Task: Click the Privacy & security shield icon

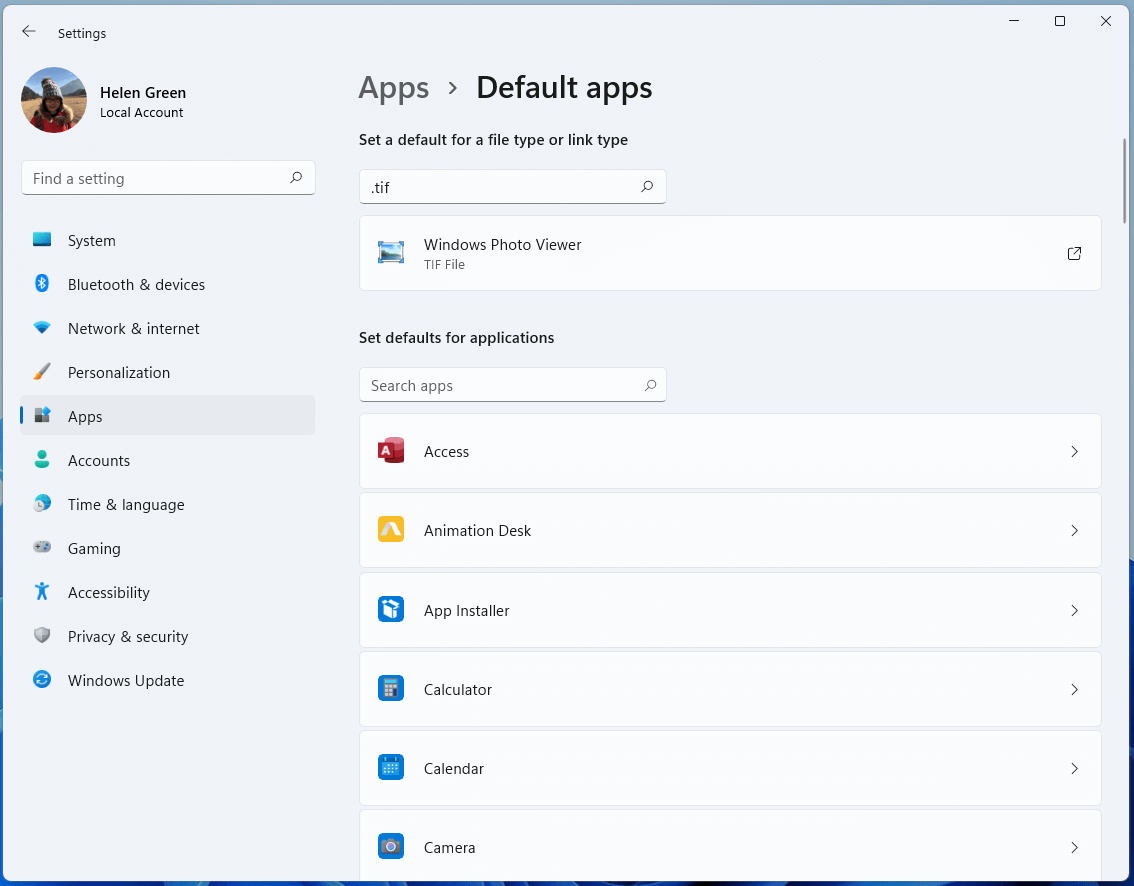Action: pos(42,635)
